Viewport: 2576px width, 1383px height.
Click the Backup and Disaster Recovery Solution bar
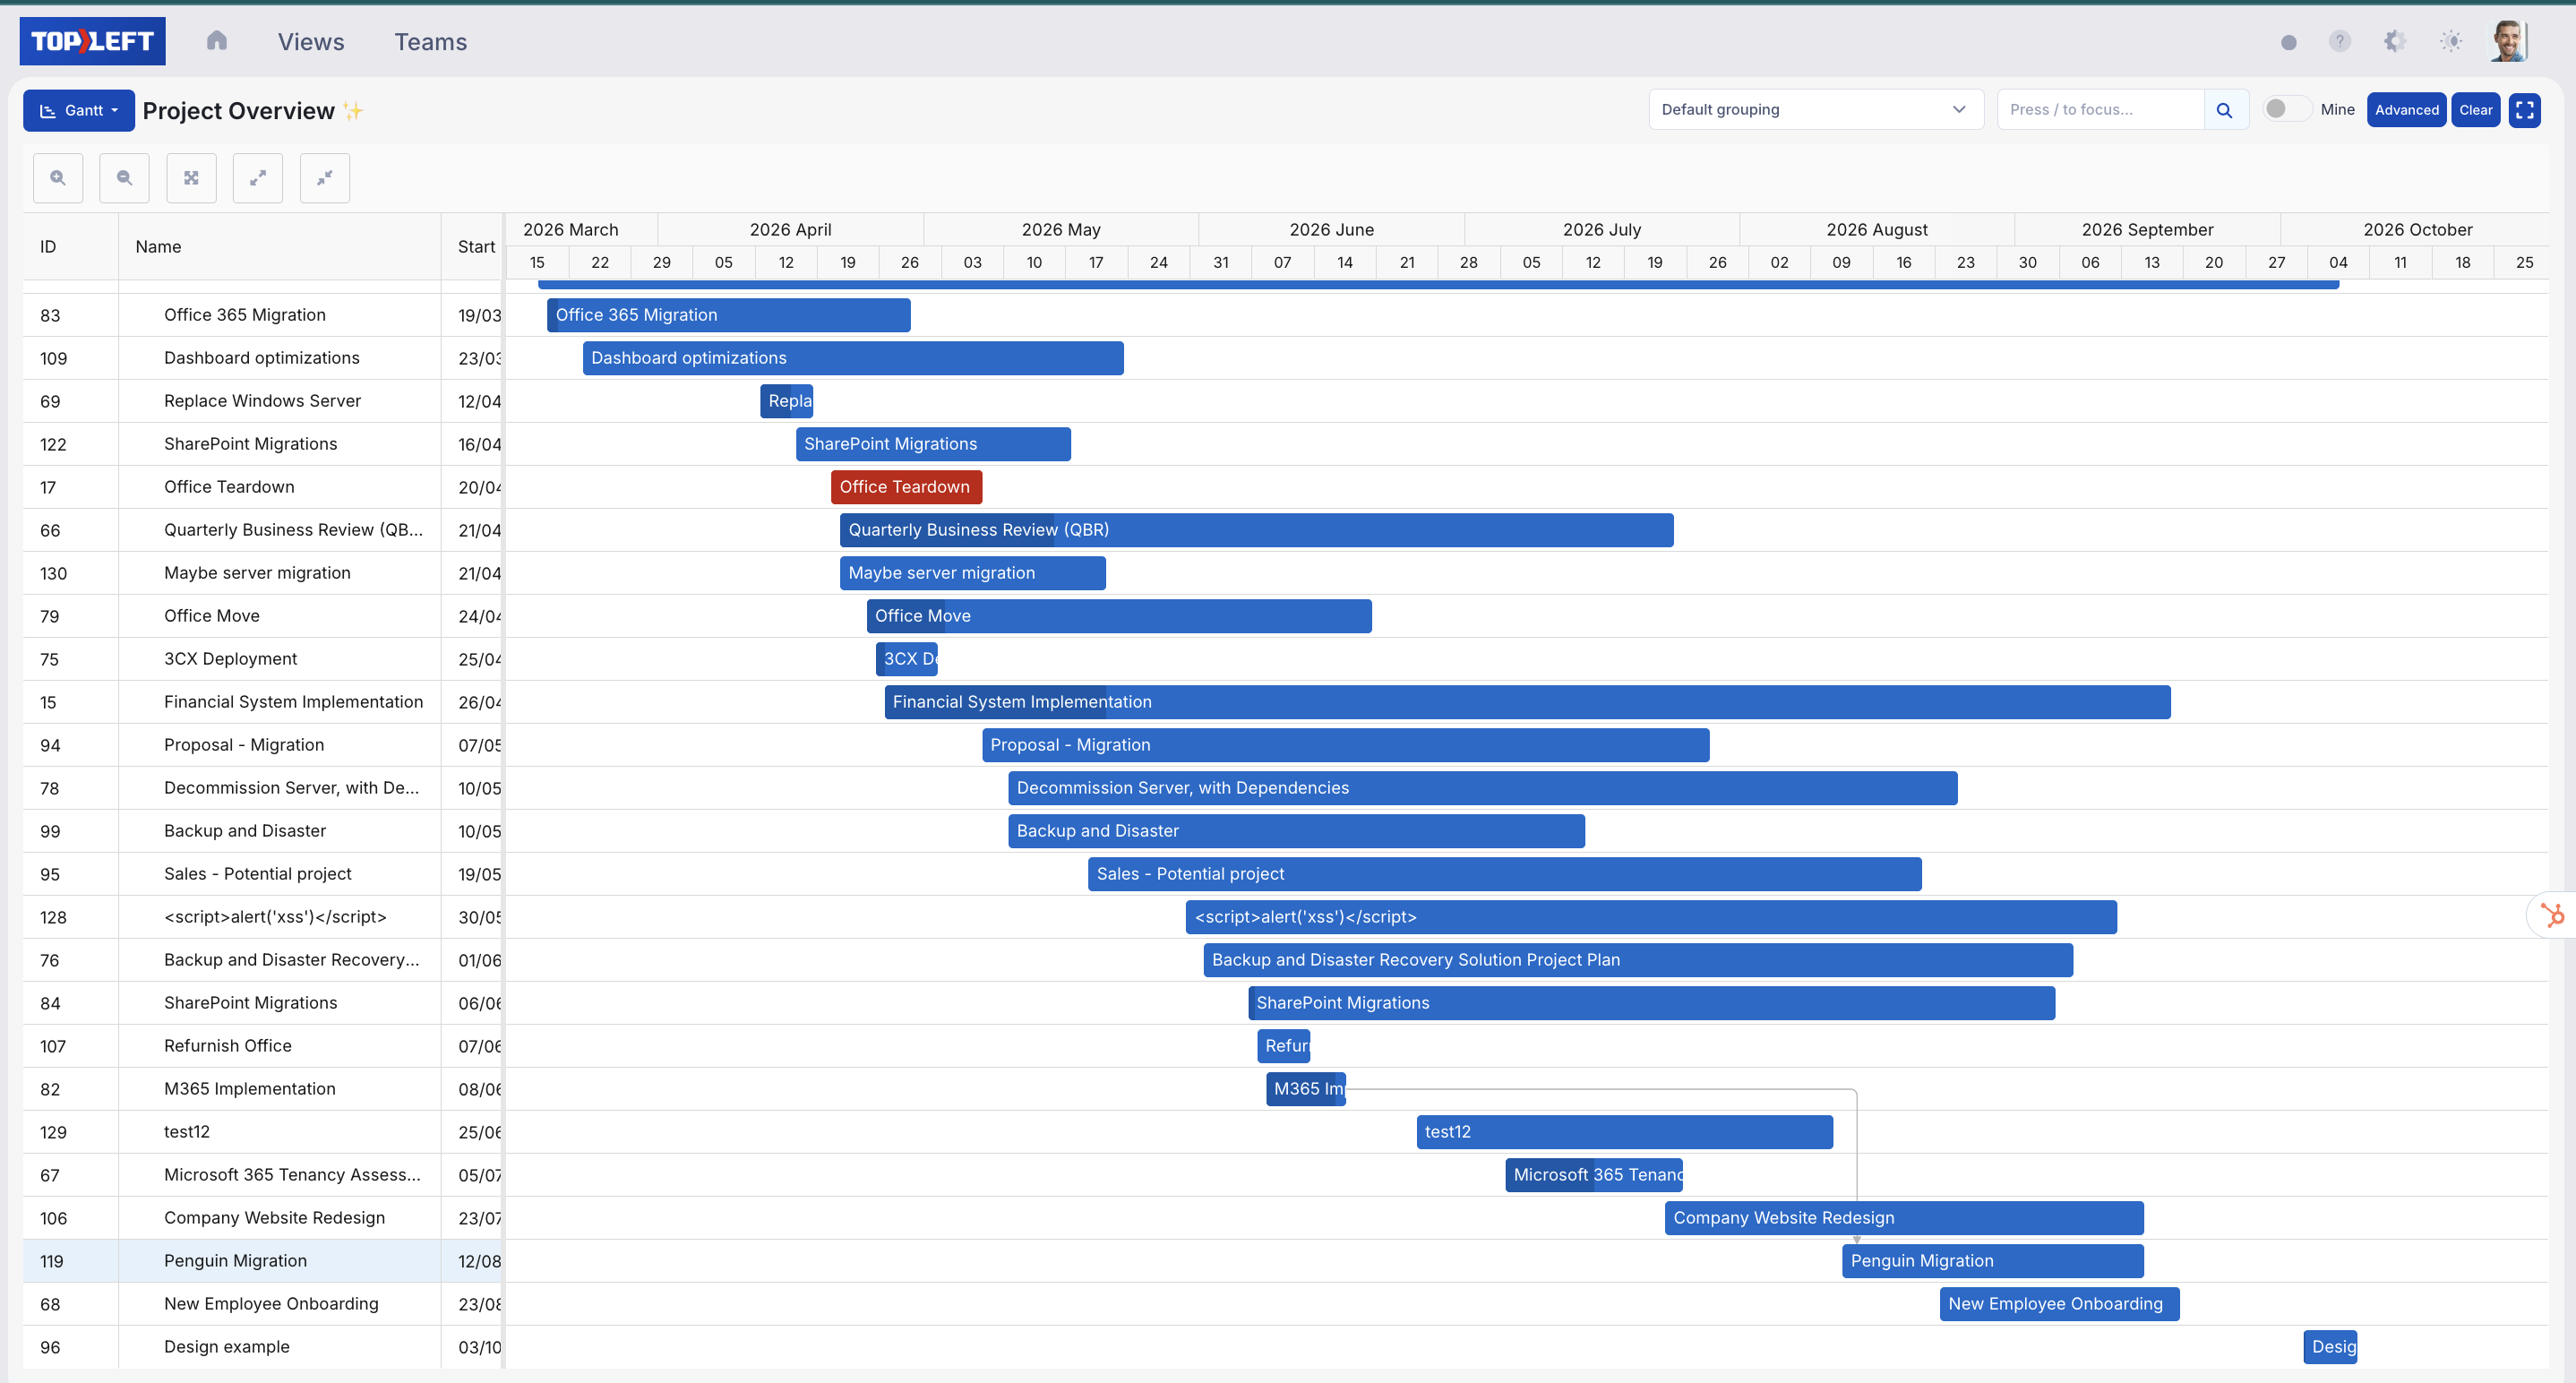click(x=1638, y=960)
